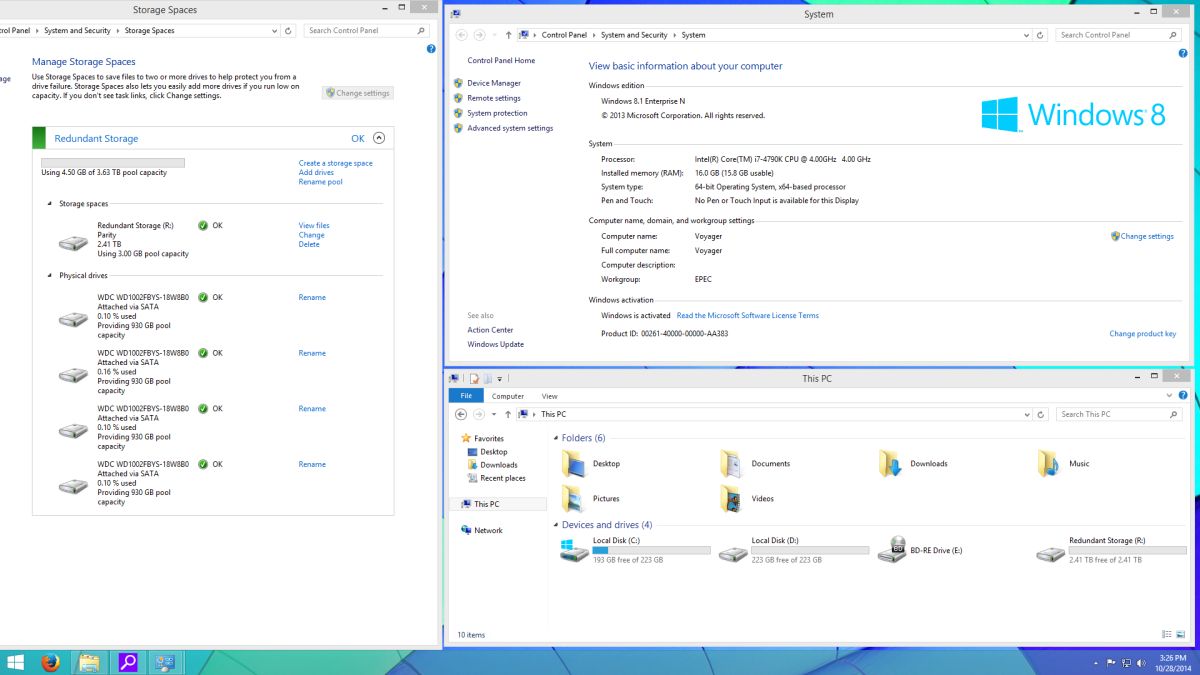Open address dropdown in This PC window
The height and width of the screenshot is (675, 1200).
point(1026,414)
